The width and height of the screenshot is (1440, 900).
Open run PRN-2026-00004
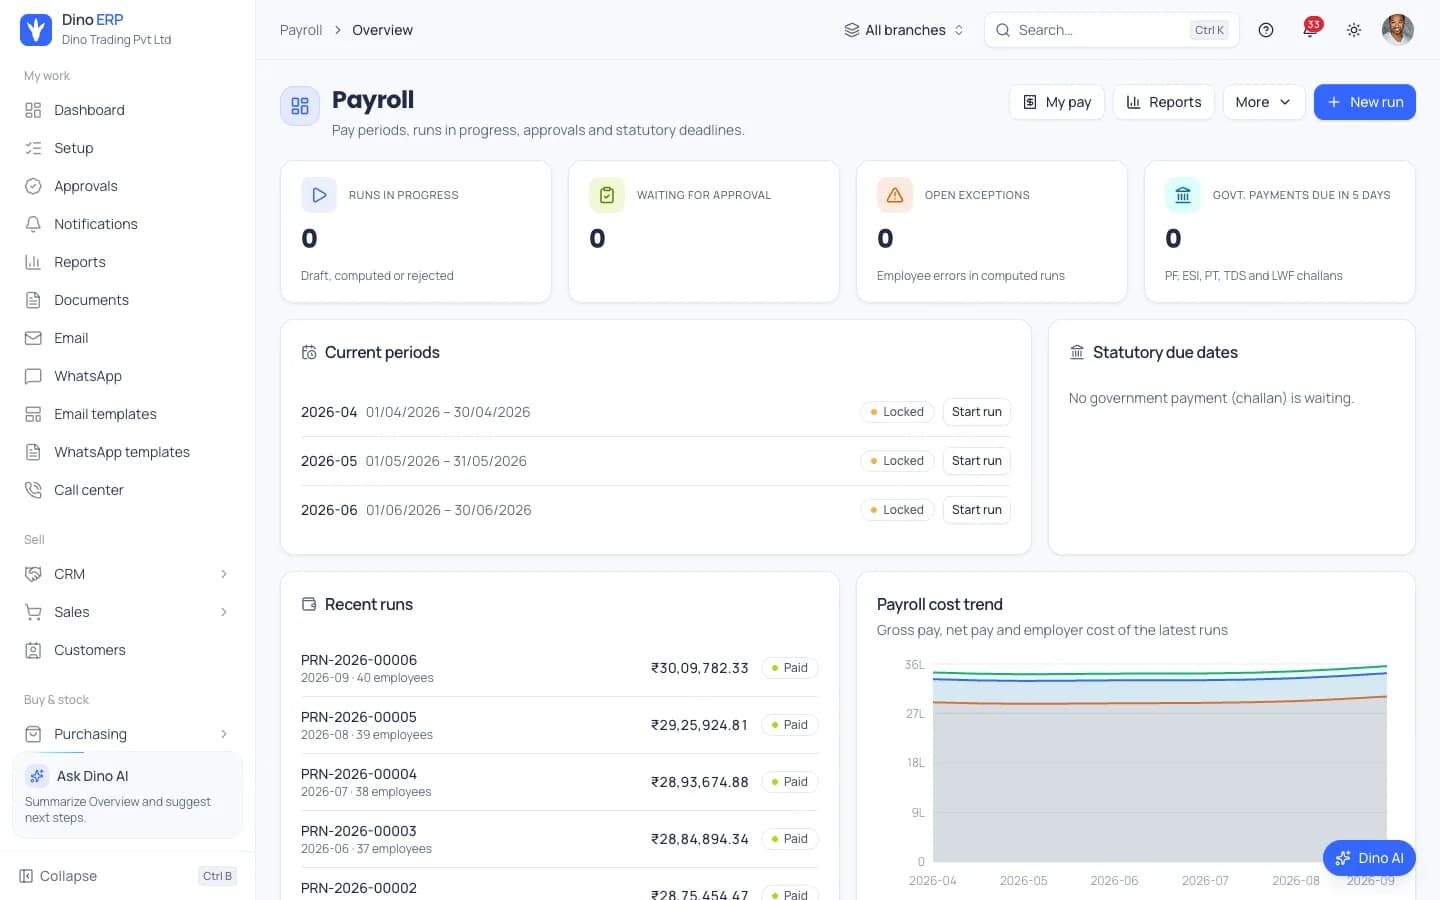tap(560, 782)
